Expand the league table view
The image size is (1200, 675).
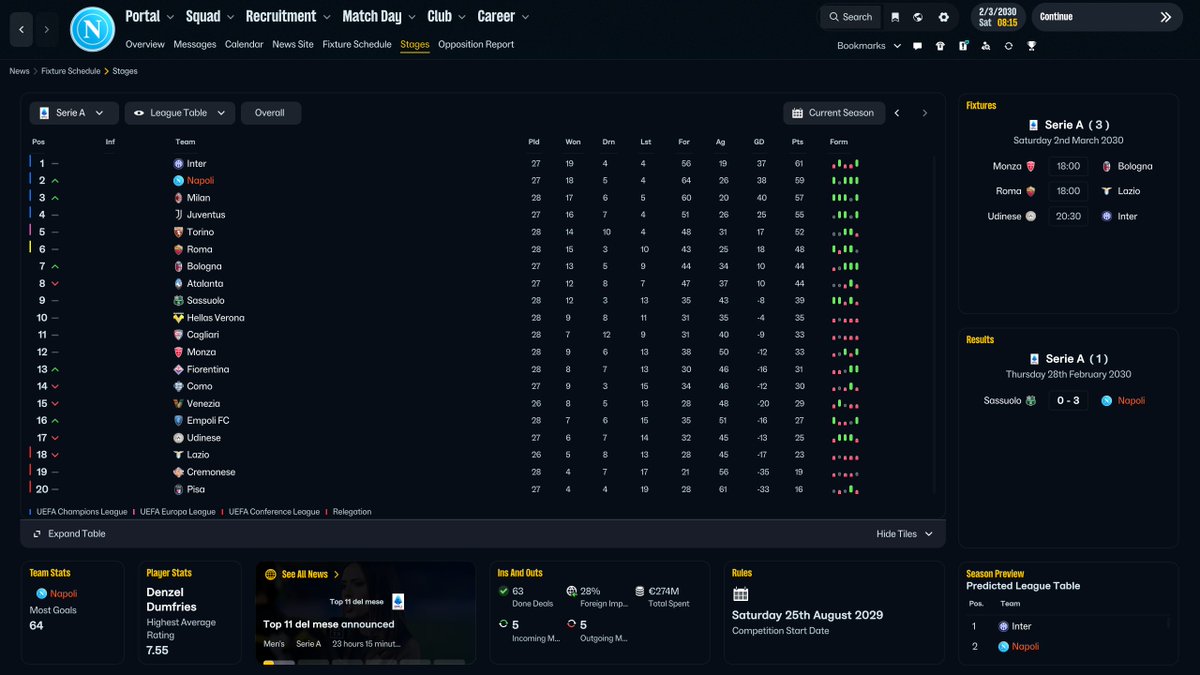(x=69, y=534)
